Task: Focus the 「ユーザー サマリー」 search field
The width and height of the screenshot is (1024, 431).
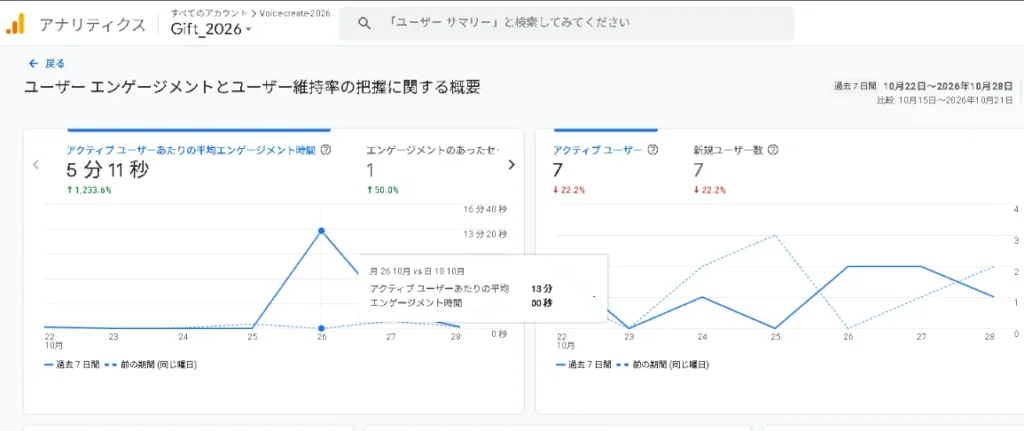Action: (566, 24)
